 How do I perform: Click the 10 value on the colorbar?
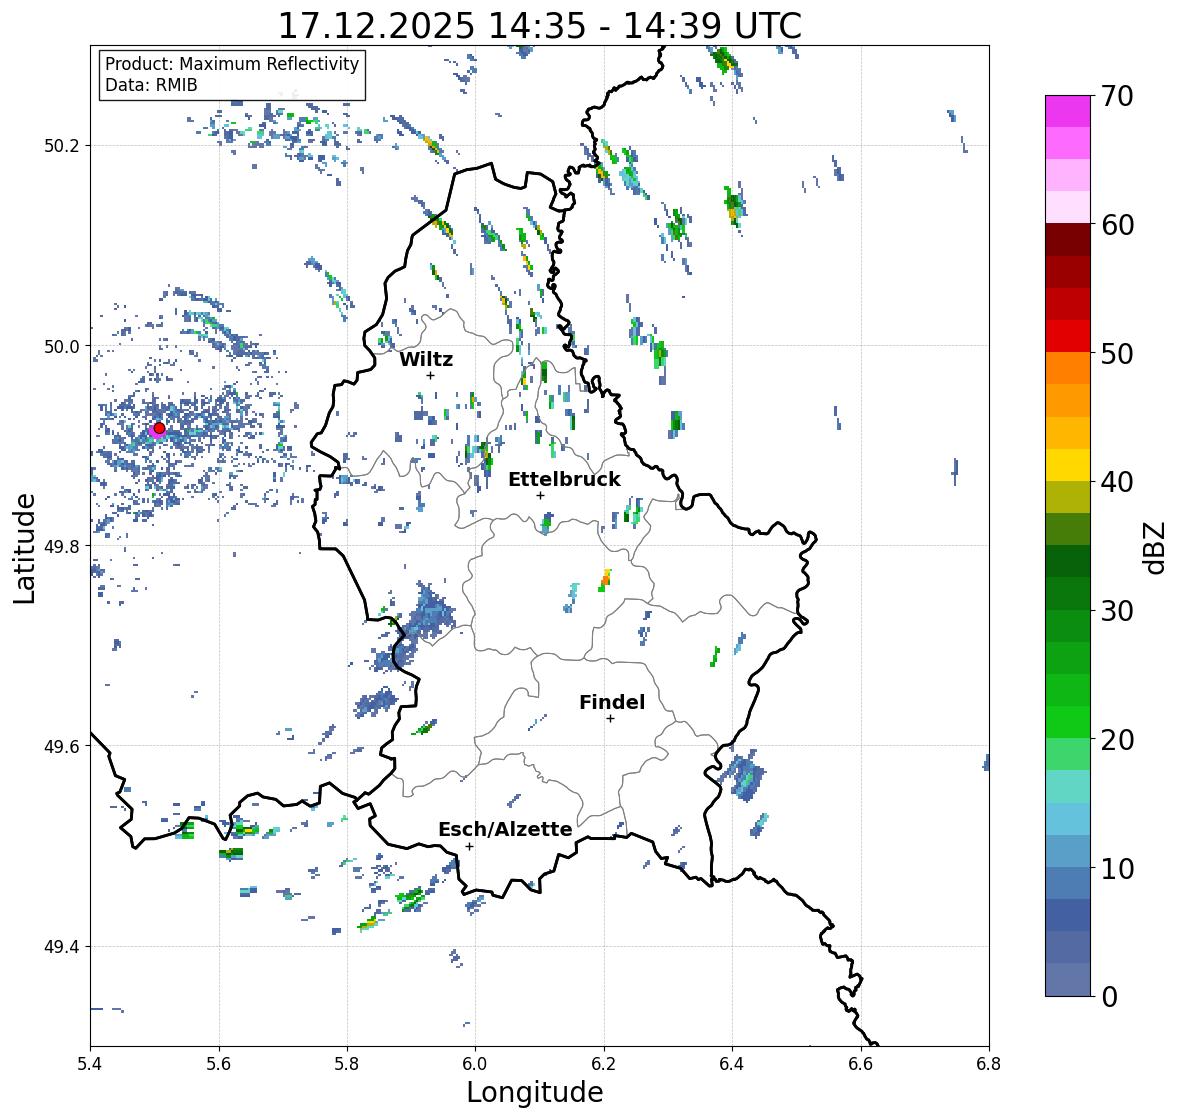pos(1117,868)
